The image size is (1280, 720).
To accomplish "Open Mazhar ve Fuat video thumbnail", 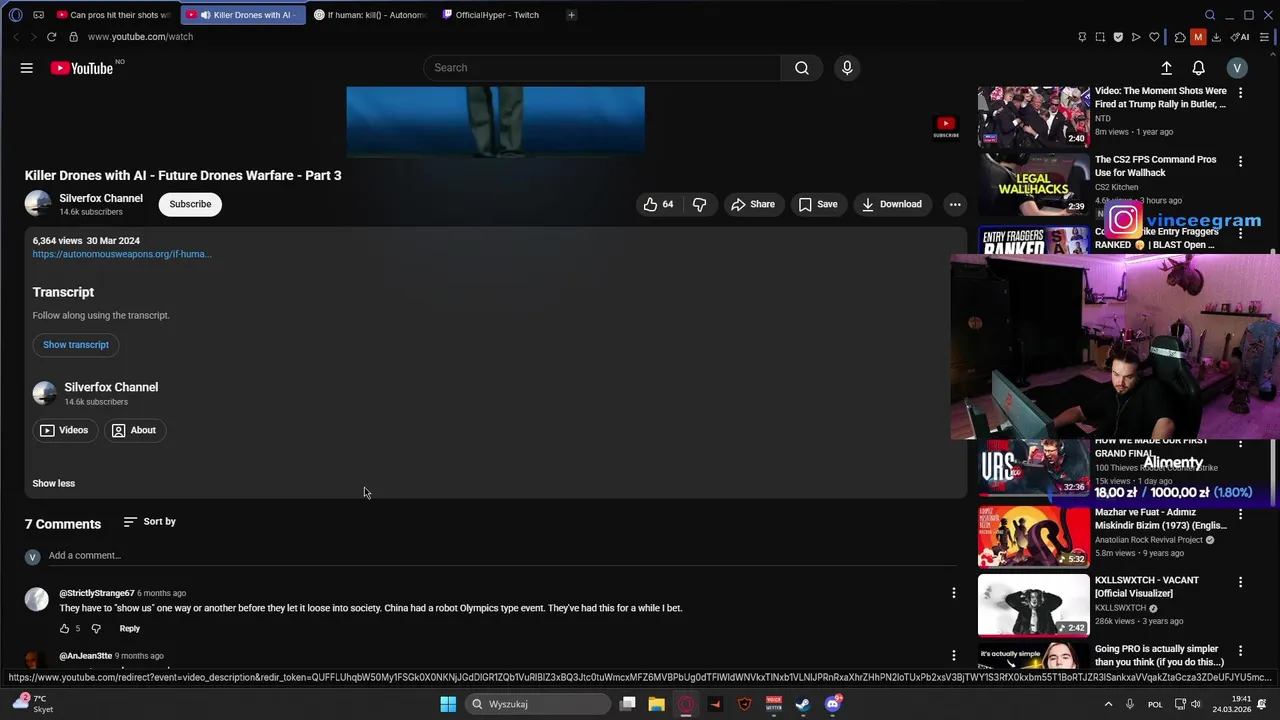I will [x=1034, y=537].
